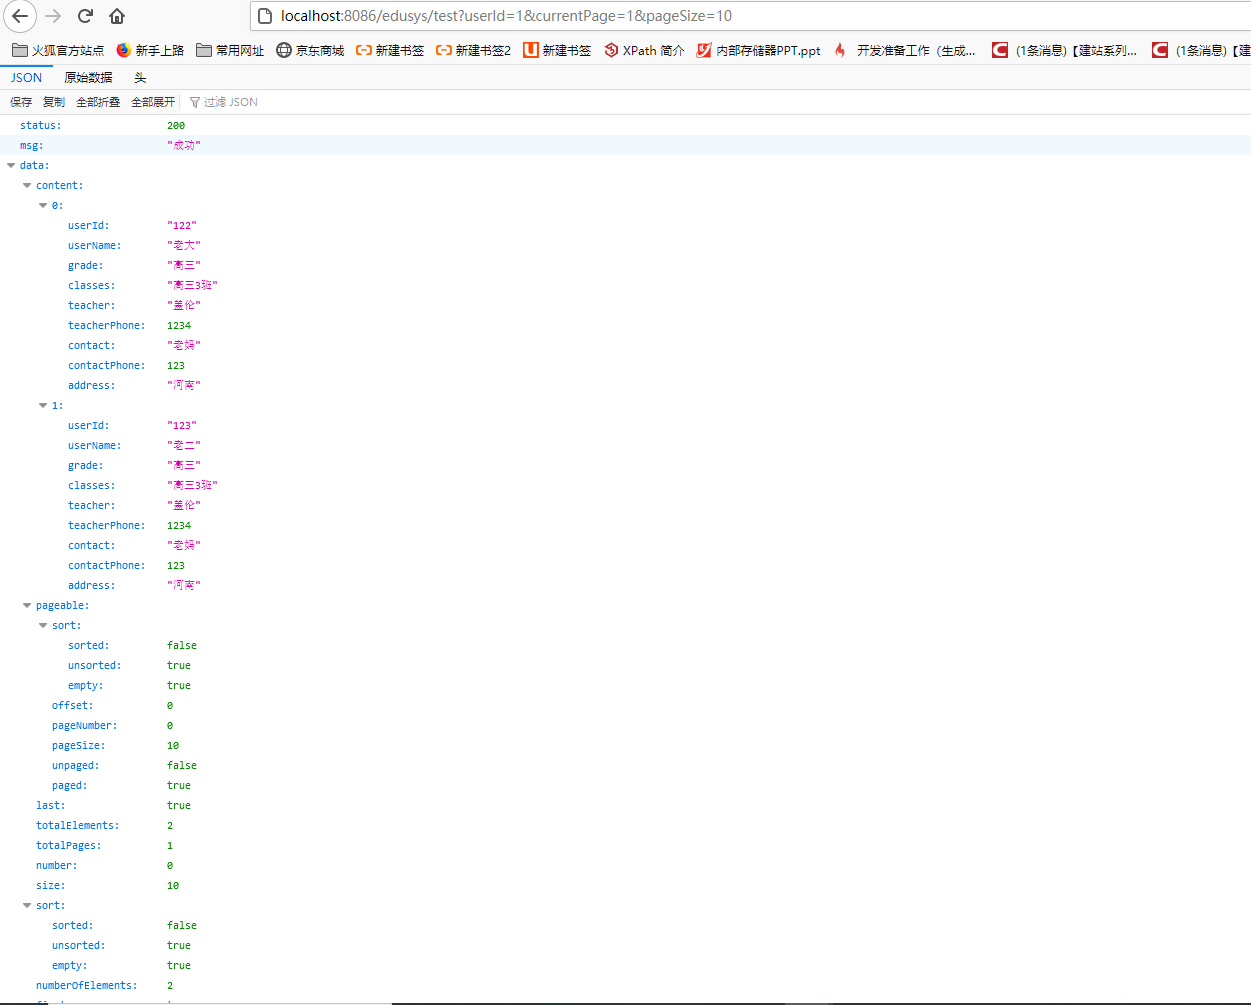Viewport: 1251px width, 1005px height.
Task: Select the numberOfElements row
Action: (x=625, y=985)
